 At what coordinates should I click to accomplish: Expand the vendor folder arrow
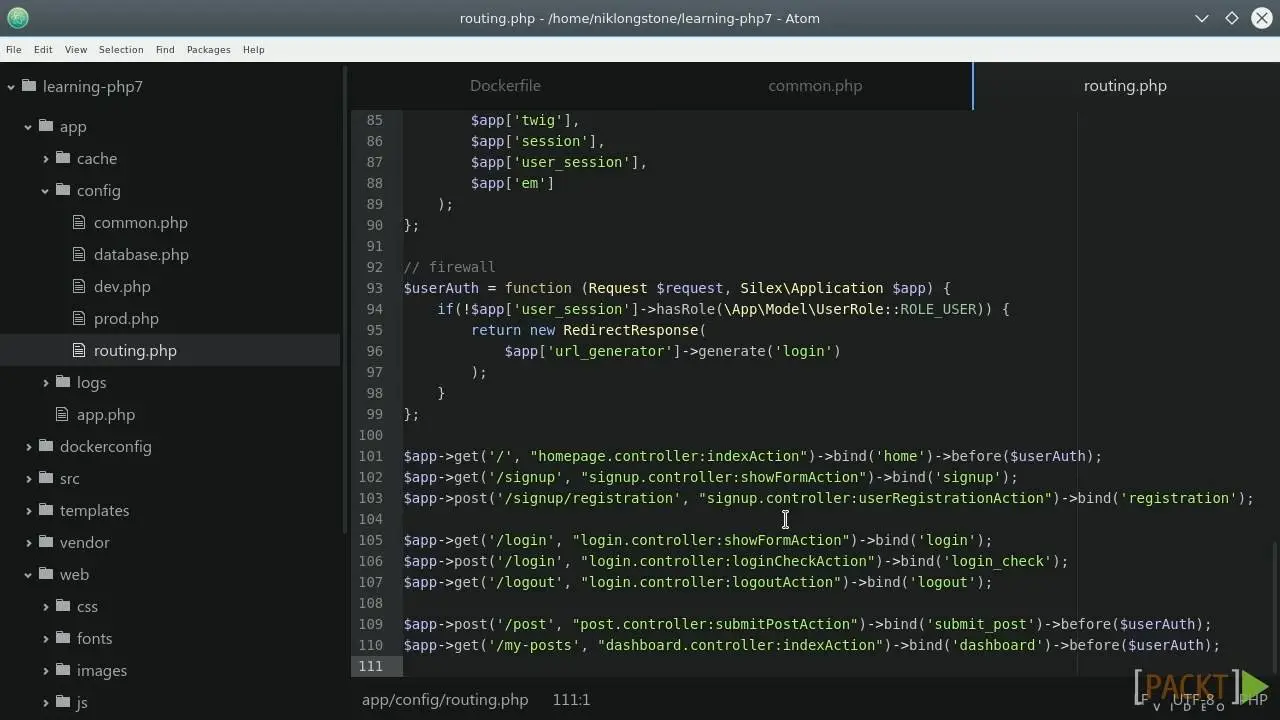[x=28, y=542]
